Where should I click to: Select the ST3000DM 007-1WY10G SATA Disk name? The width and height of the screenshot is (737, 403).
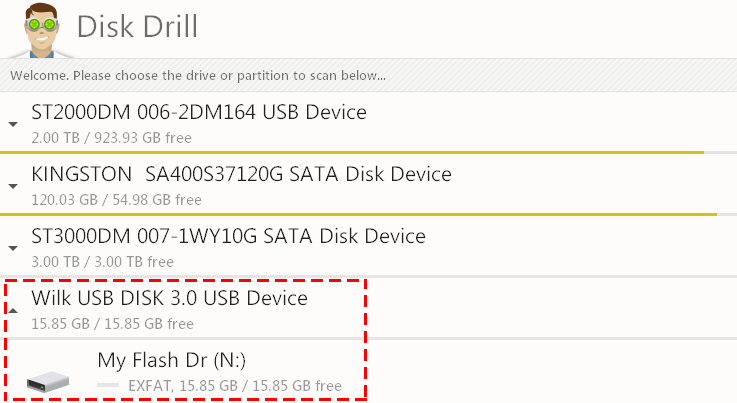coord(228,236)
